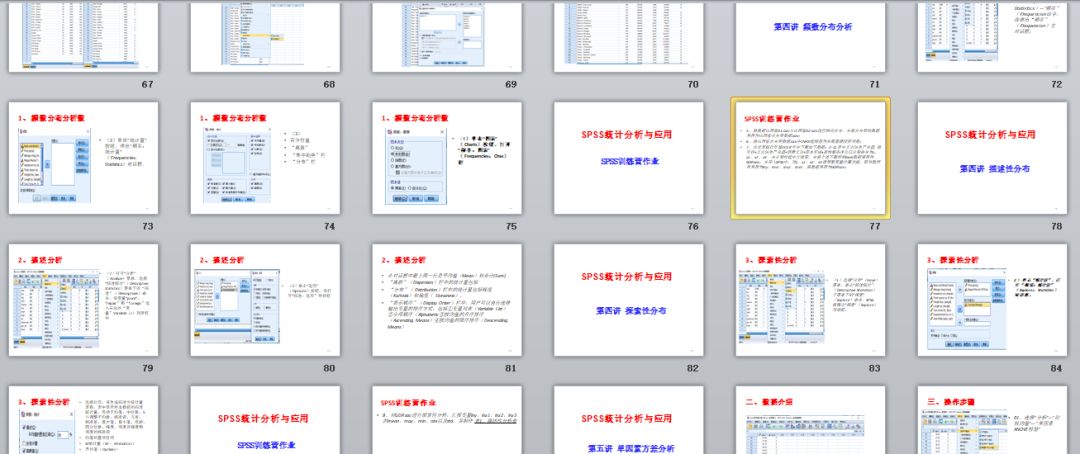Select slide 74 statistics dialog thumbnail

click(x=265, y=158)
